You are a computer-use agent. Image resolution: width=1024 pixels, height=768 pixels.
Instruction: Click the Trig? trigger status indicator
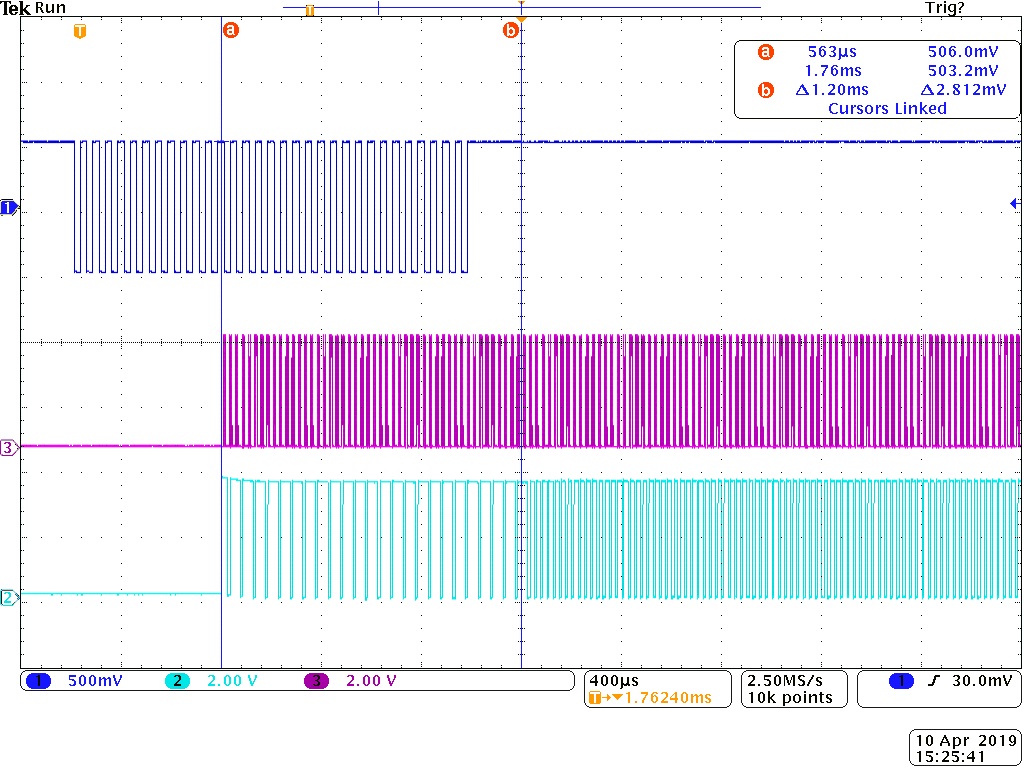pos(944,8)
